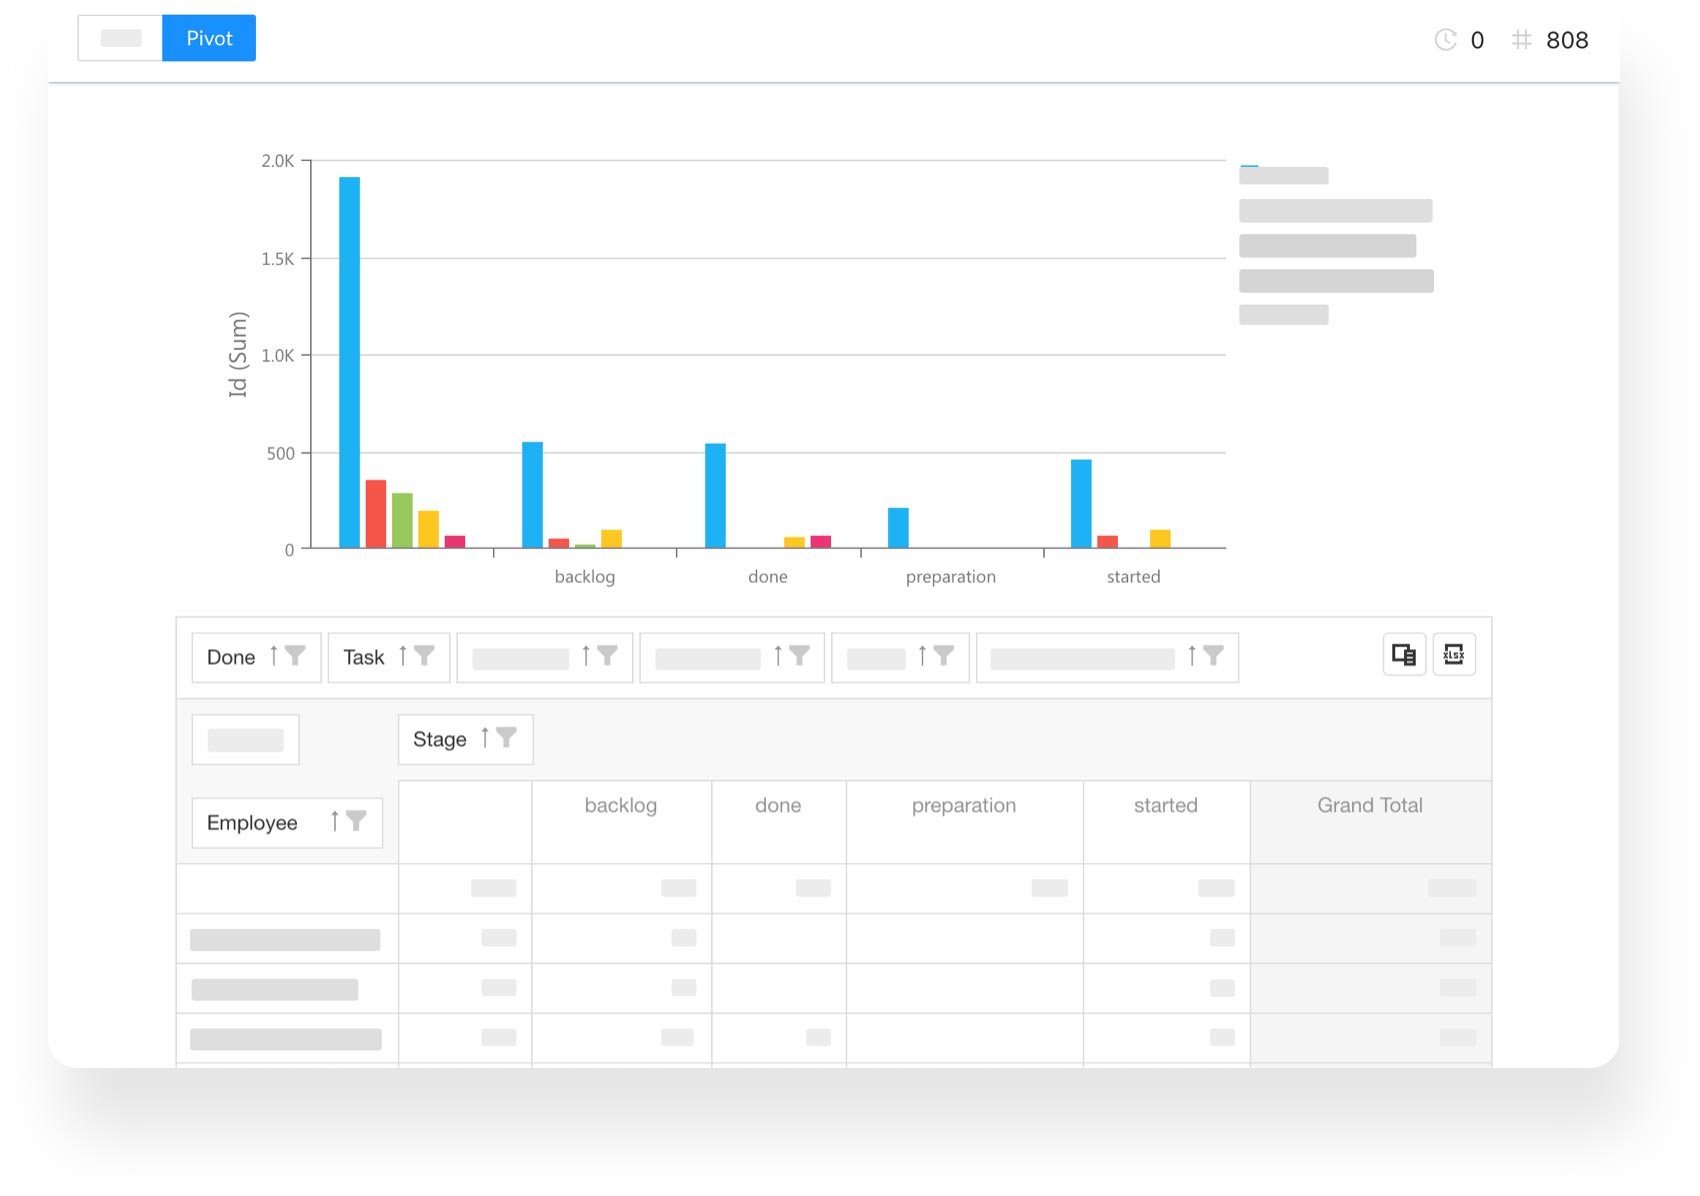1700x1196 pixels.
Task: Click the filter funnel on the Done field
Action: click(x=296, y=656)
